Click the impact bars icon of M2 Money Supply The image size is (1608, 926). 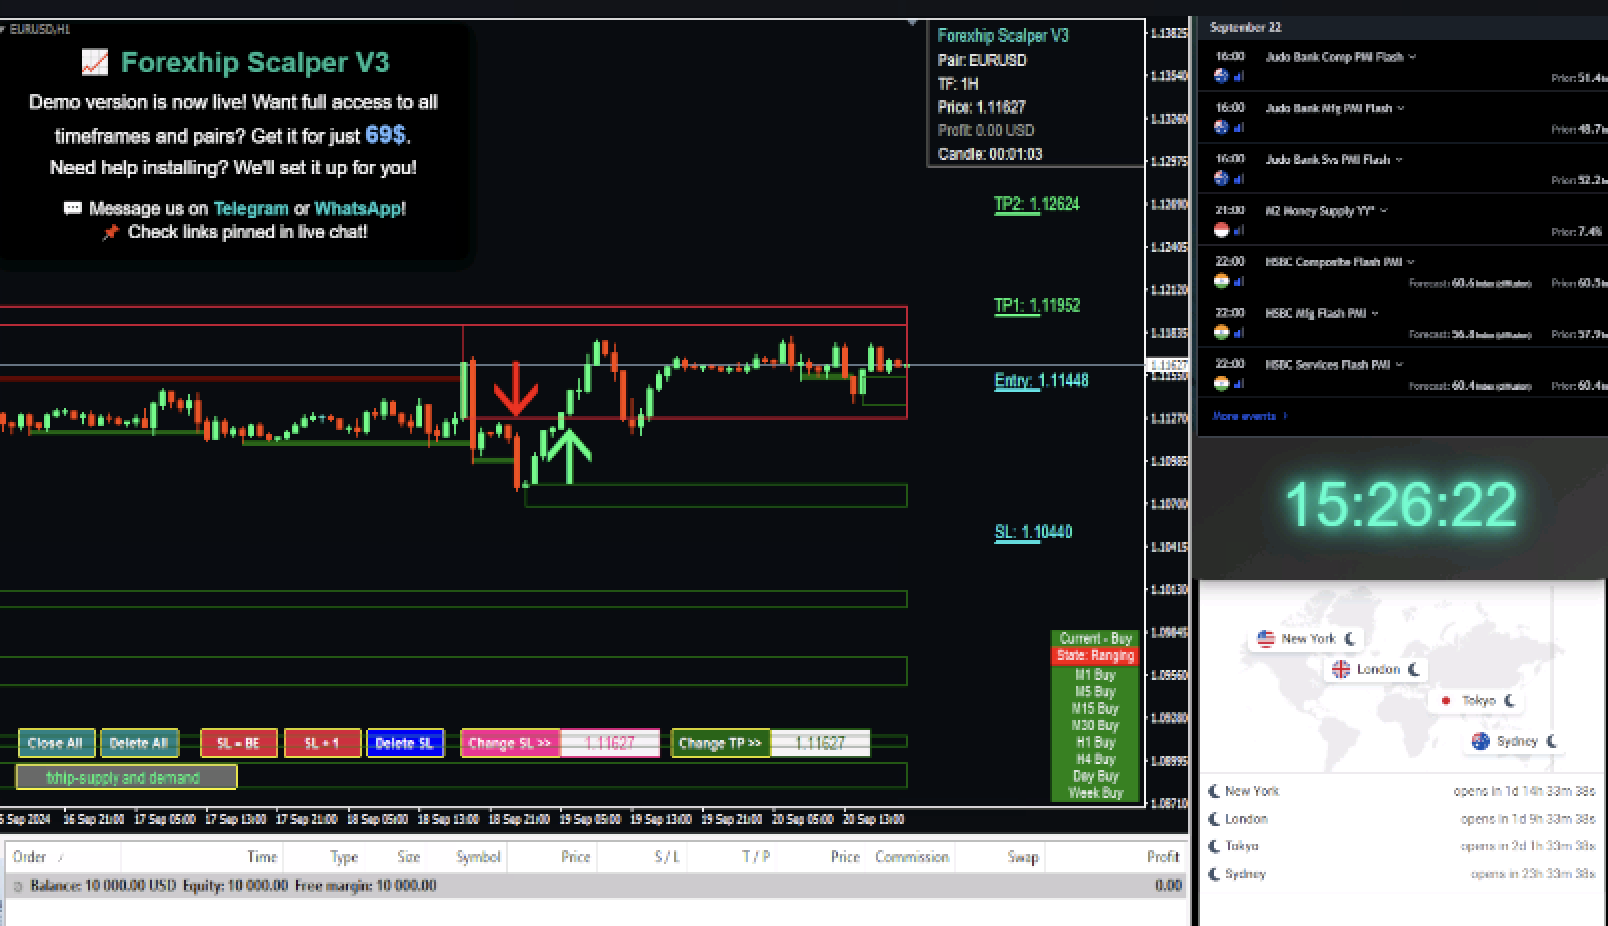coord(1239,230)
